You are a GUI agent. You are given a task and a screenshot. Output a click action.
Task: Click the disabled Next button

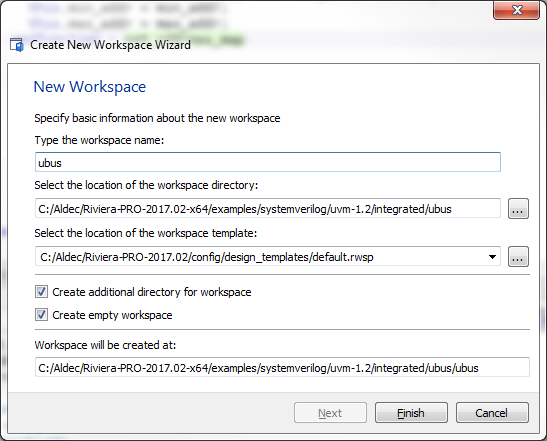tap(330, 413)
